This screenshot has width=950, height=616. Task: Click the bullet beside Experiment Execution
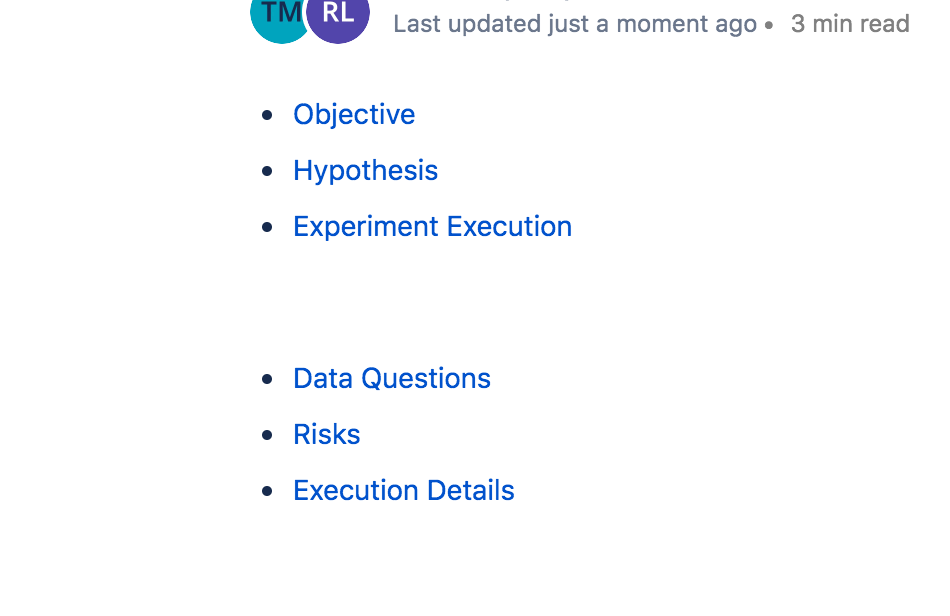click(267, 227)
